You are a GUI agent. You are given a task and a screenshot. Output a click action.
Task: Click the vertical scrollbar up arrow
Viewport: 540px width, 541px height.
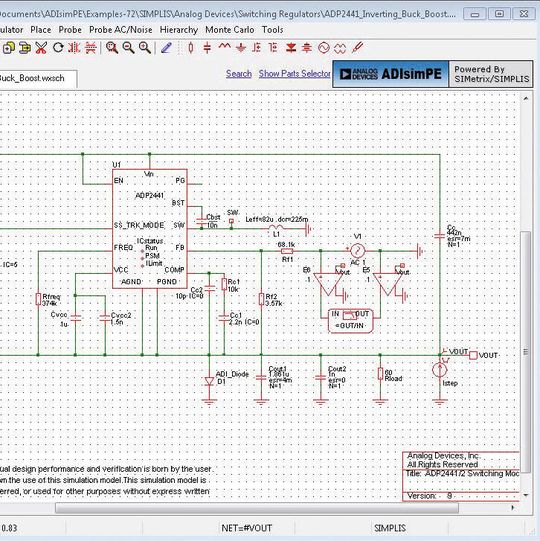point(526,99)
